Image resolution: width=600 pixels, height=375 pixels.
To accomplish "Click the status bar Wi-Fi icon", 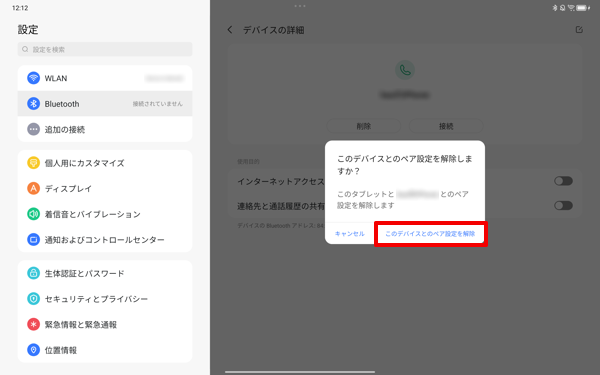I will click(571, 8).
